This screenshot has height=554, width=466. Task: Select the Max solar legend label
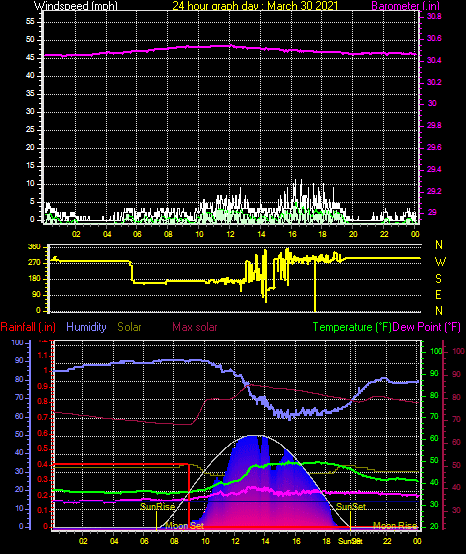pos(195,327)
